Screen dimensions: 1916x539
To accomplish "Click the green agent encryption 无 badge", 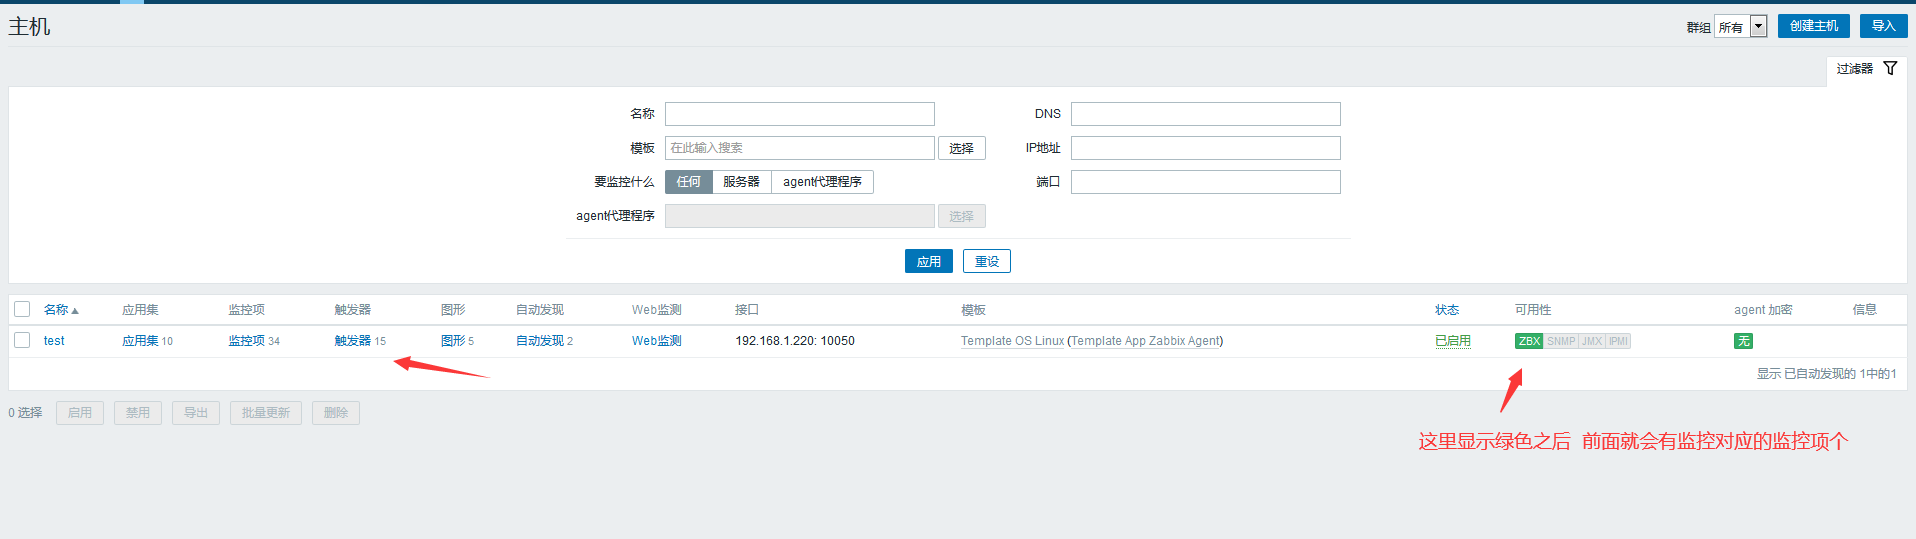I will coord(1743,341).
